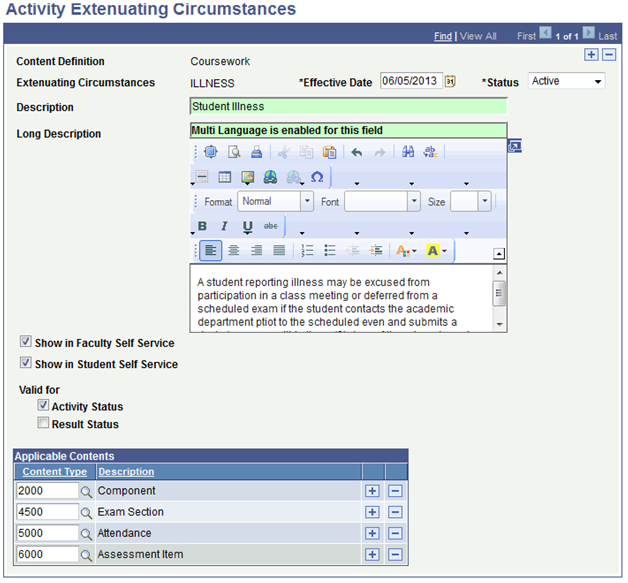Image resolution: width=628 pixels, height=583 pixels.
Task: Open the background highlight color picker
Action: [437, 251]
